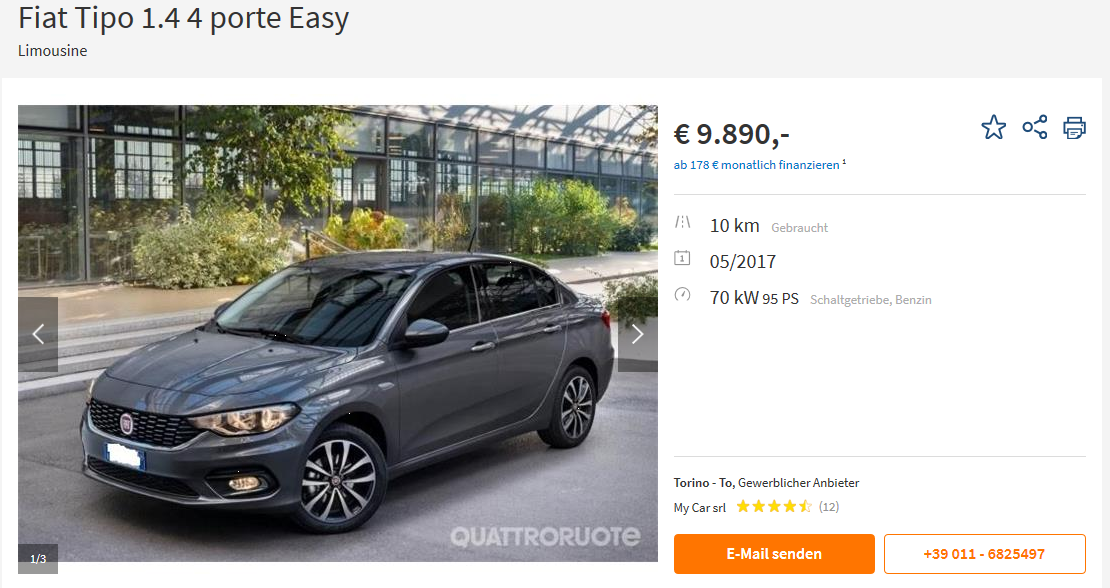The image size is (1110, 588).
Task: Call the dealer number +39 011 - 6825497
Action: click(984, 554)
